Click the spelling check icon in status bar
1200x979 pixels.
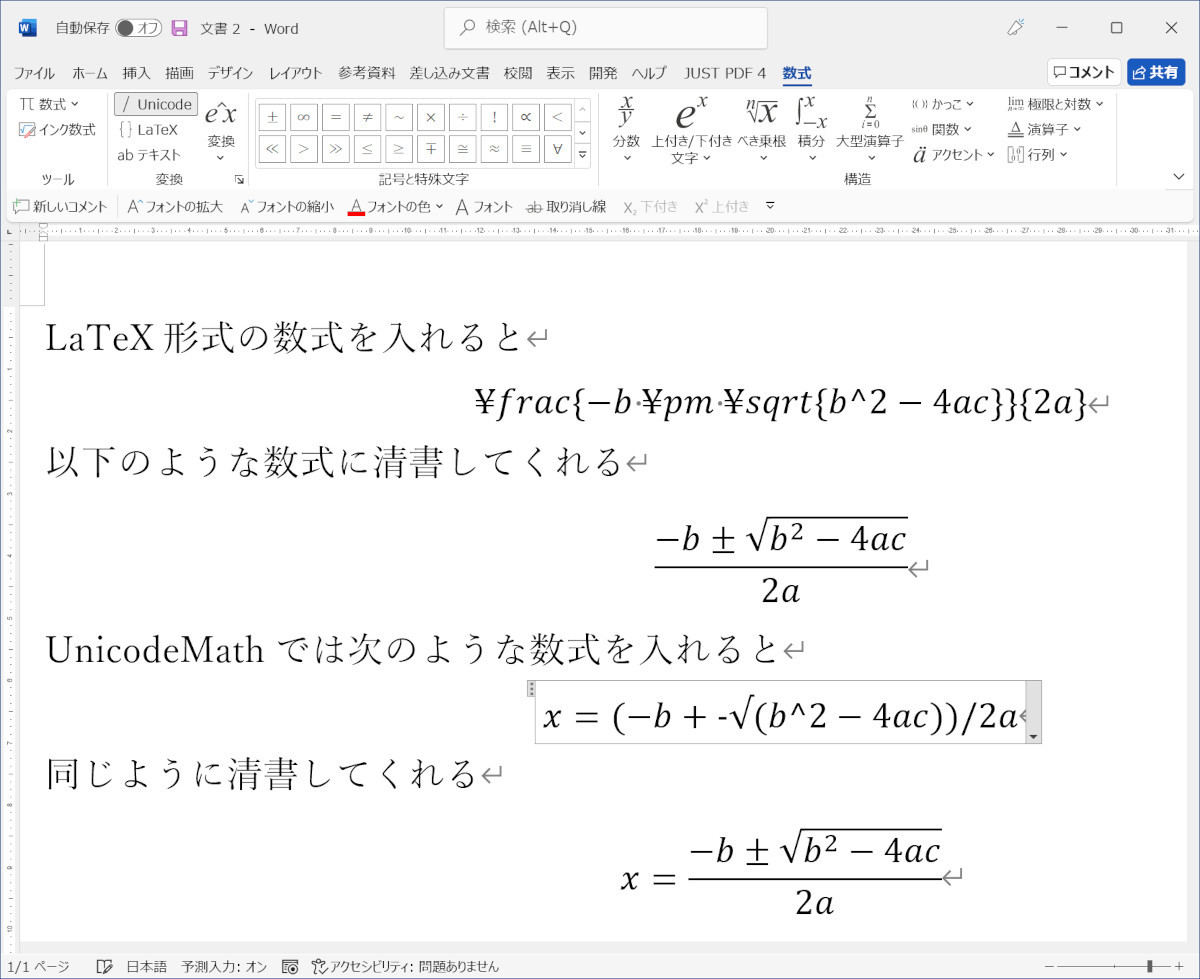(104, 966)
